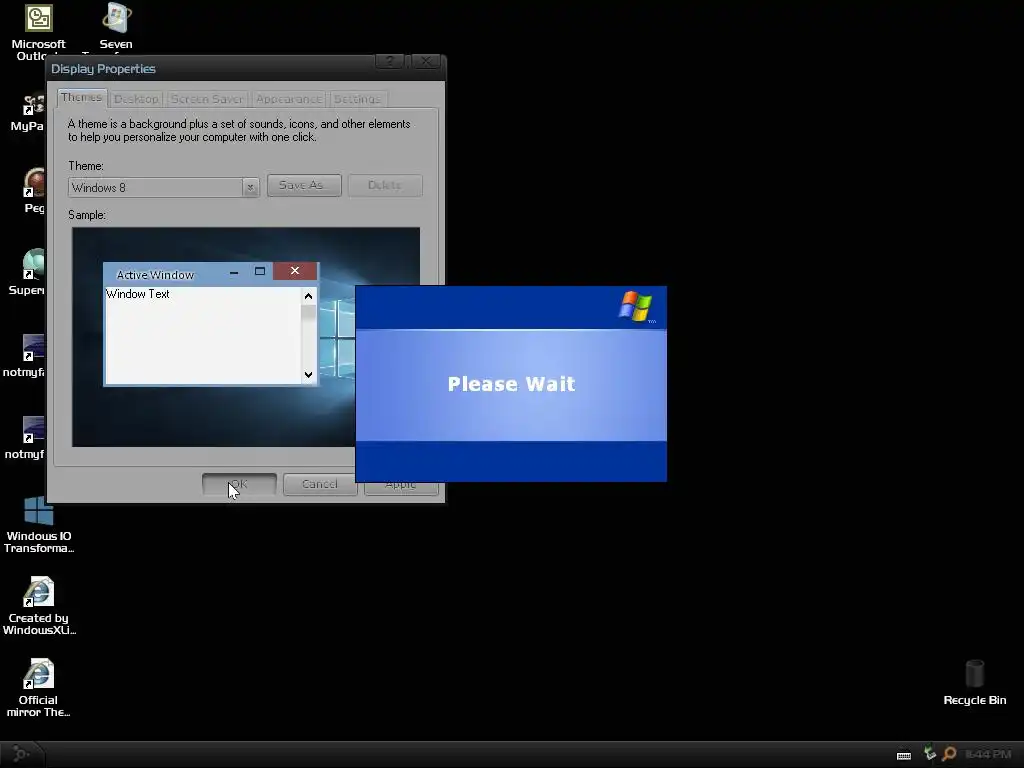
Task: Click the Window Text sample text
Action: coord(138,294)
